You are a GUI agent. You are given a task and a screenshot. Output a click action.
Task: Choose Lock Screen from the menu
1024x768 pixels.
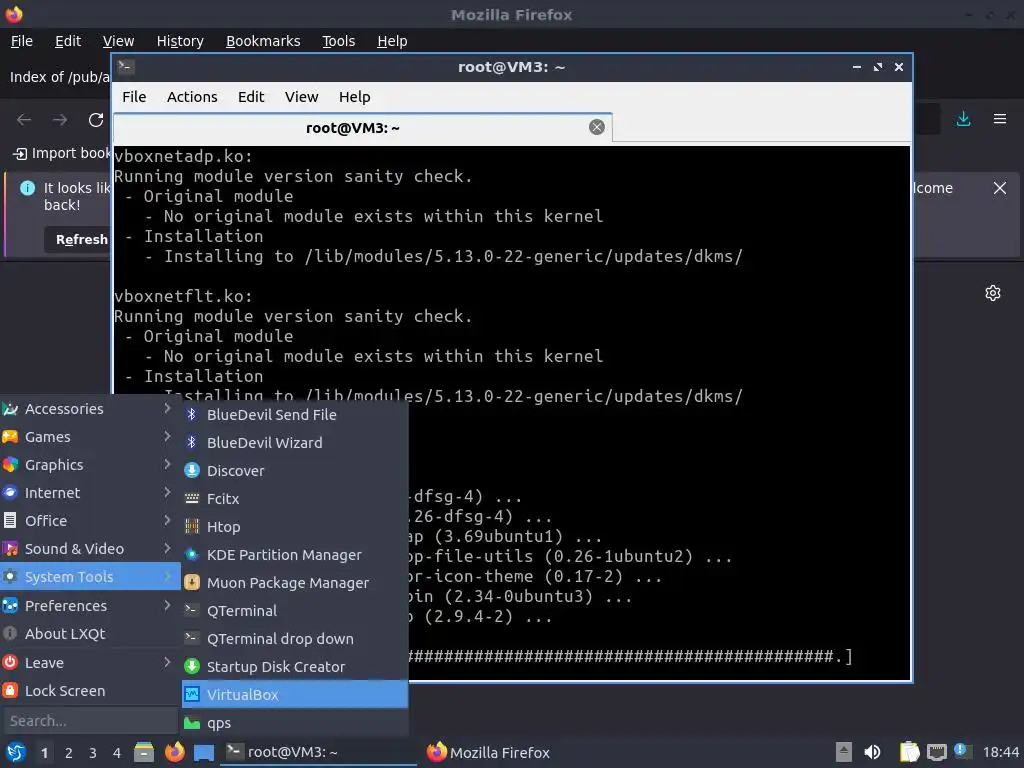tap(90, 690)
